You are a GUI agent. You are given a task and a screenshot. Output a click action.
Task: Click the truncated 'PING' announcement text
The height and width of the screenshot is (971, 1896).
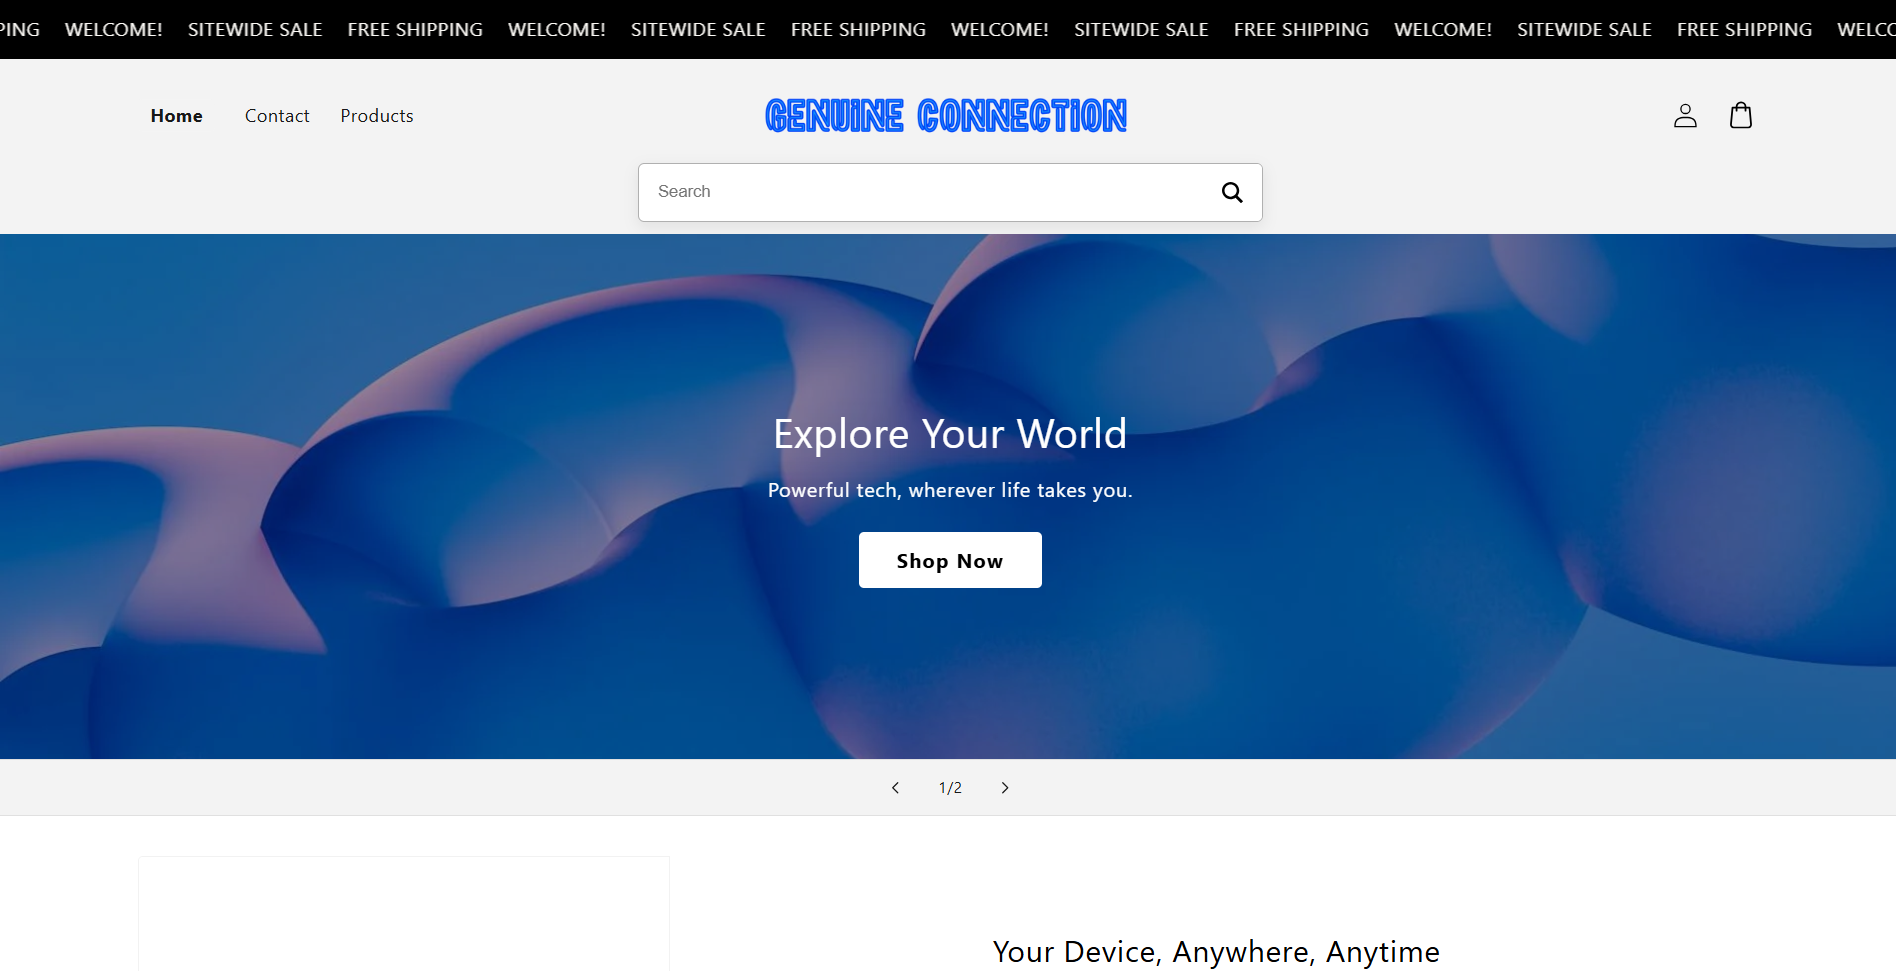pyautogui.click(x=19, y=30)
